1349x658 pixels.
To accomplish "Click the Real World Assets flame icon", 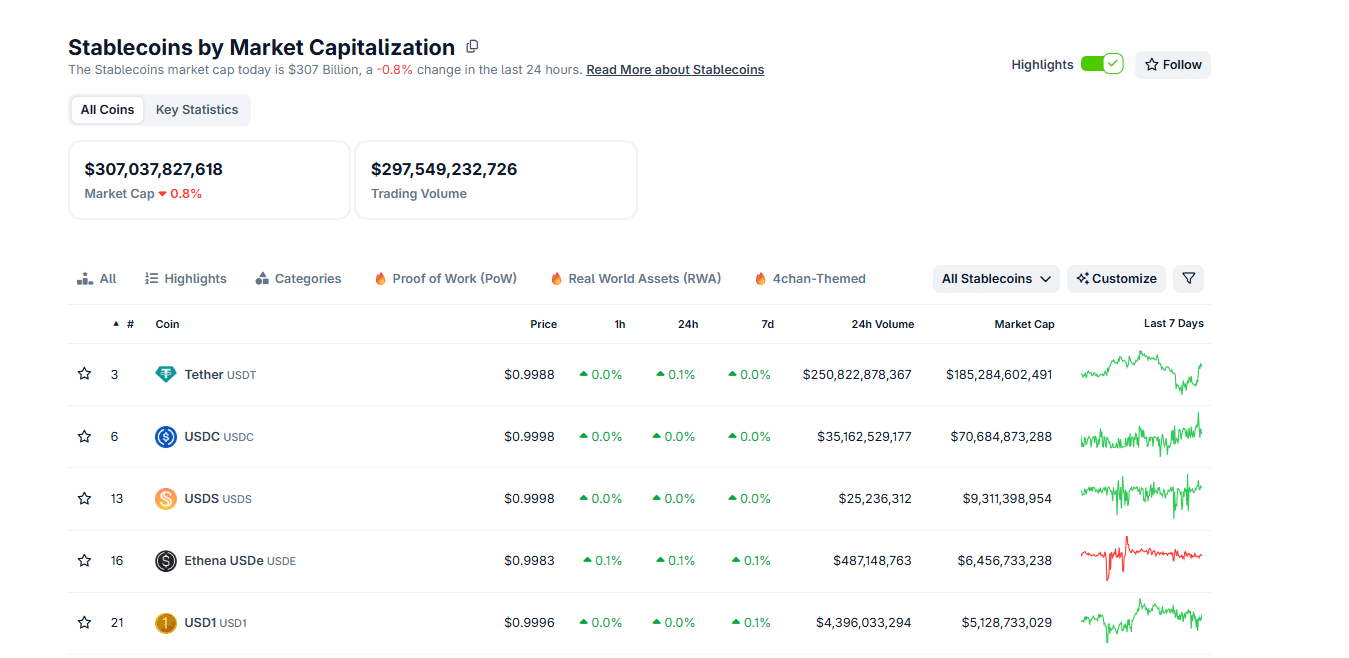I will (x=556, y=278).
